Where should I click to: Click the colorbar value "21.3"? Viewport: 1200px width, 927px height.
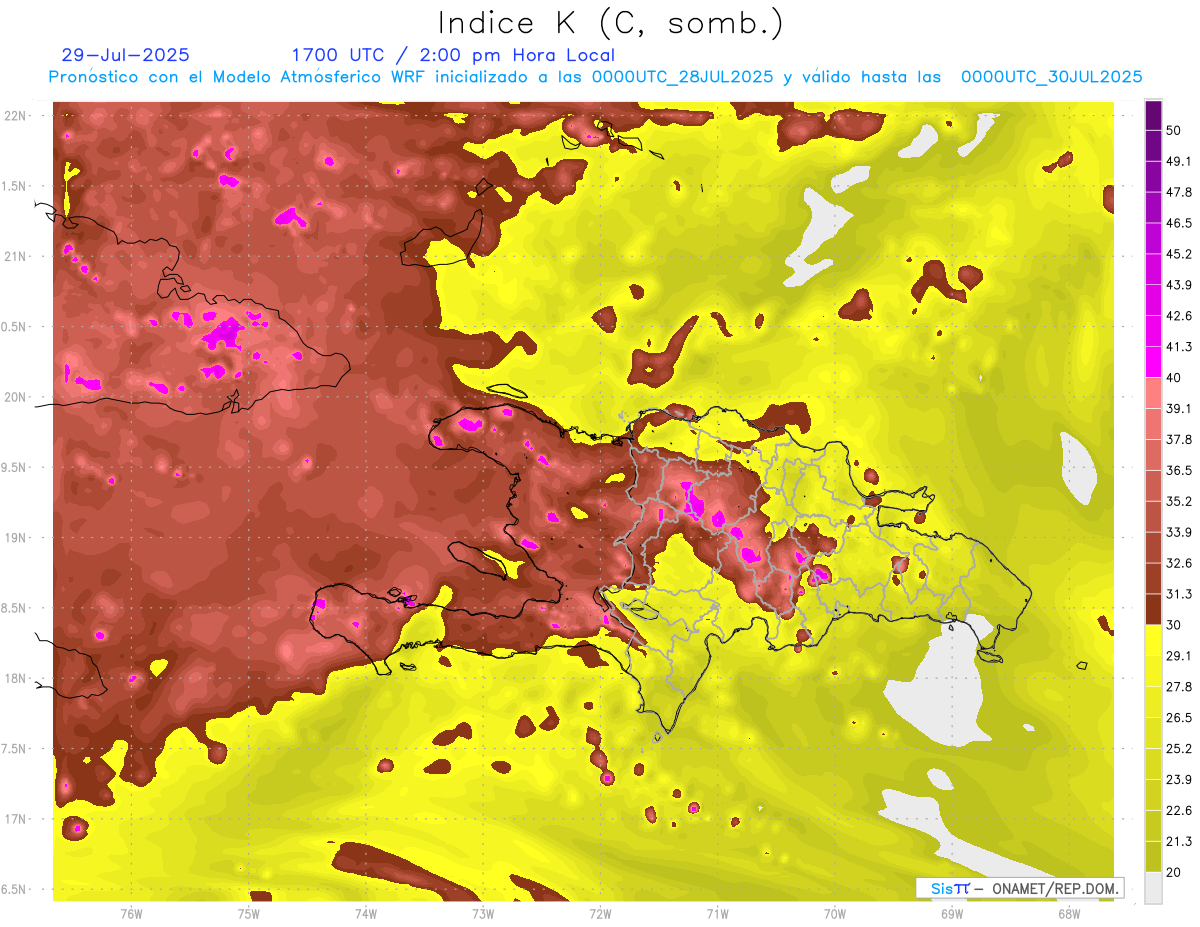pyautogui.click(x=1179, y=842)
